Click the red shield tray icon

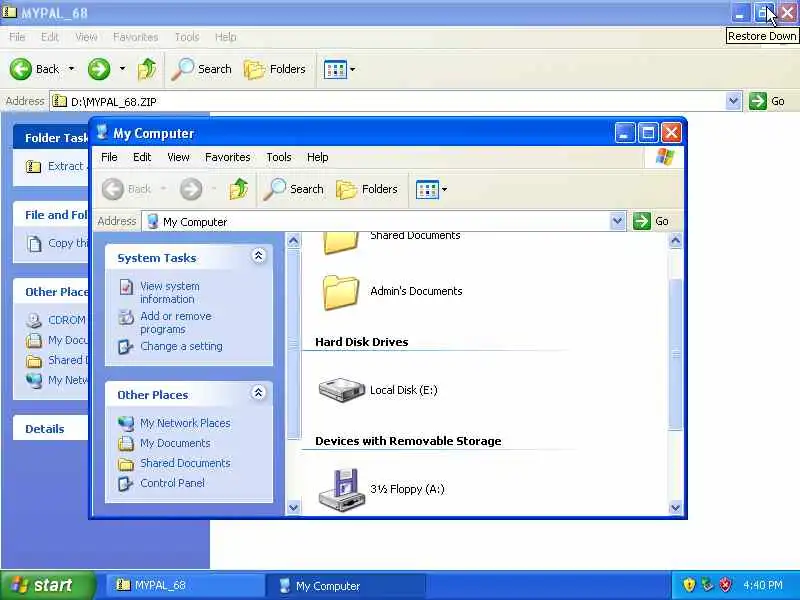(x=726, y=585)
